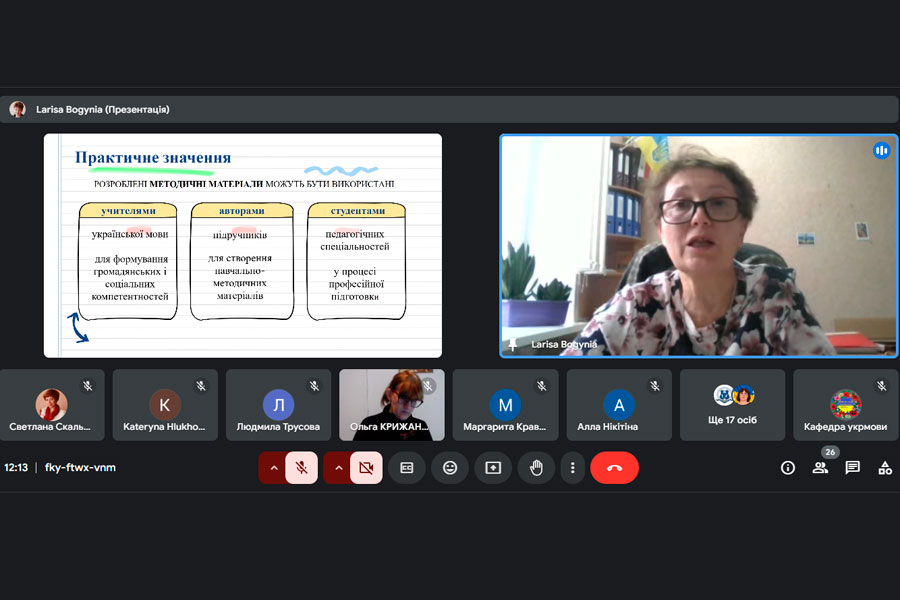
Task: Click the Светлана Скаль... participant tile
Action: [52, 405]
